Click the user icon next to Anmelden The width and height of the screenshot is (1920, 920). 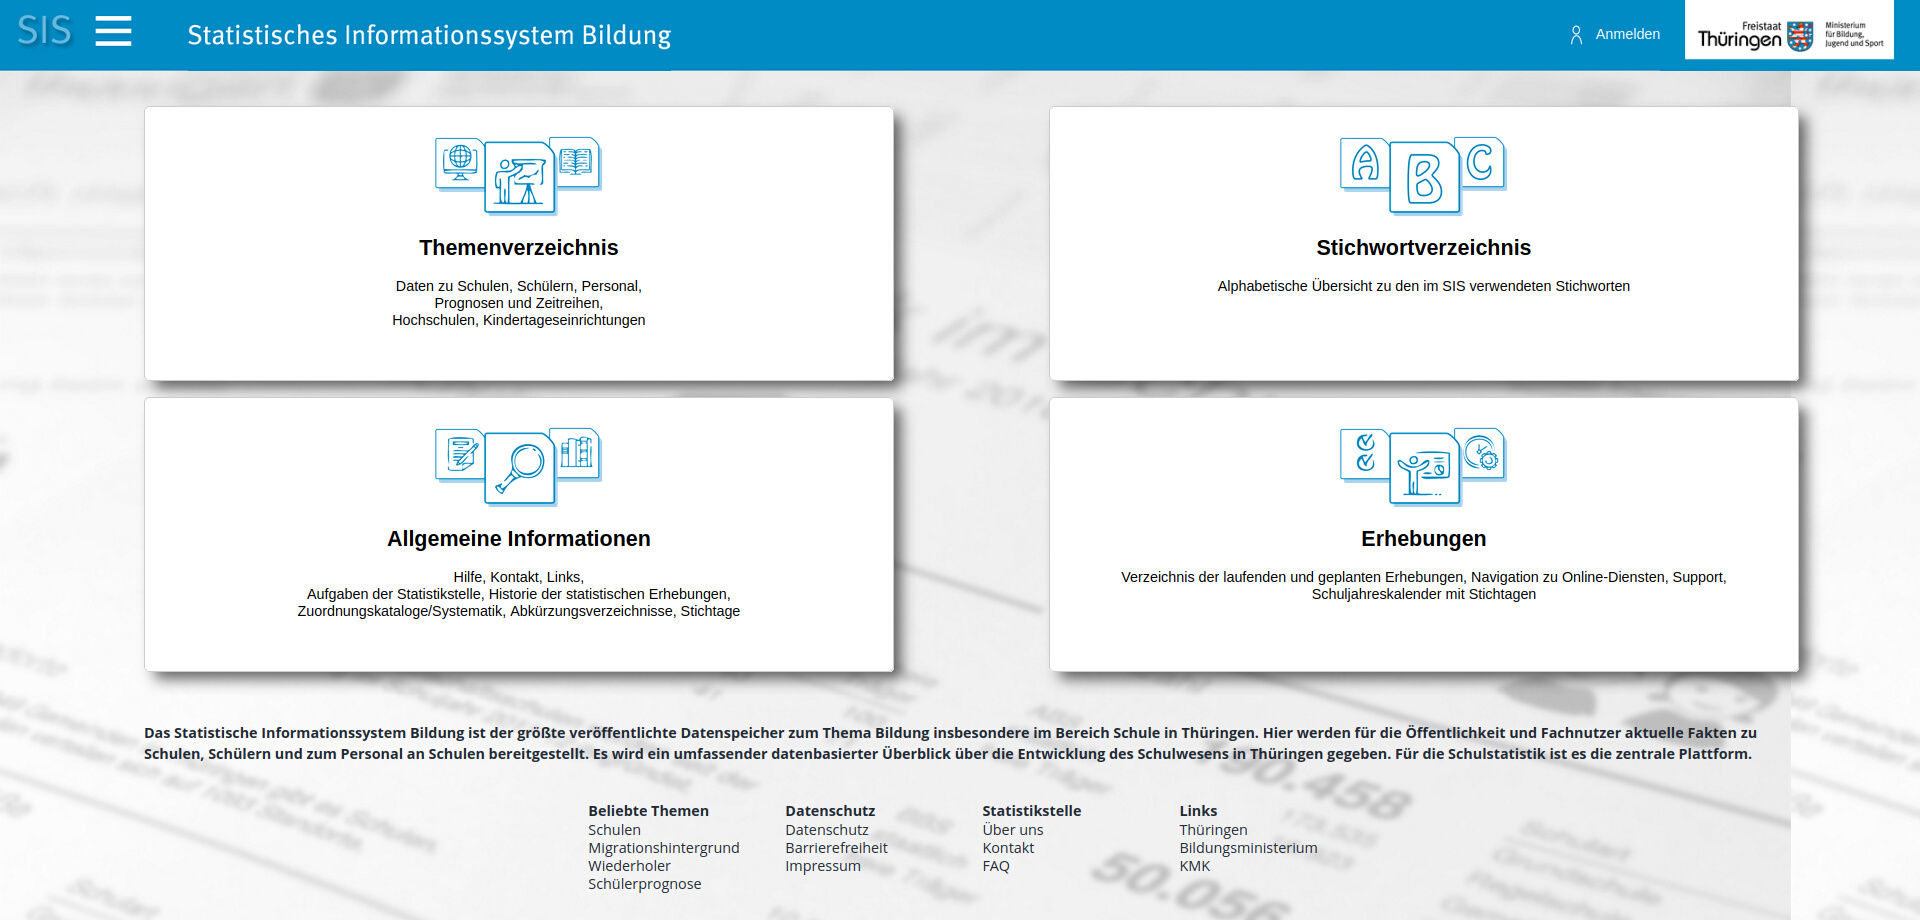1576,33
